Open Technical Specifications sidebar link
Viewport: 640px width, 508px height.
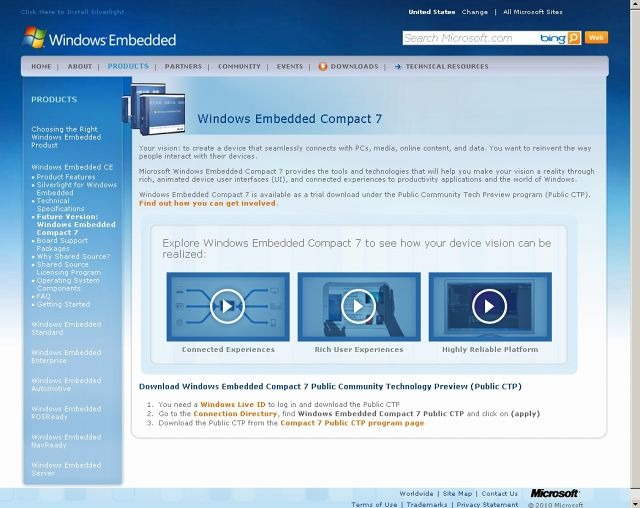(x=60, y=204)
